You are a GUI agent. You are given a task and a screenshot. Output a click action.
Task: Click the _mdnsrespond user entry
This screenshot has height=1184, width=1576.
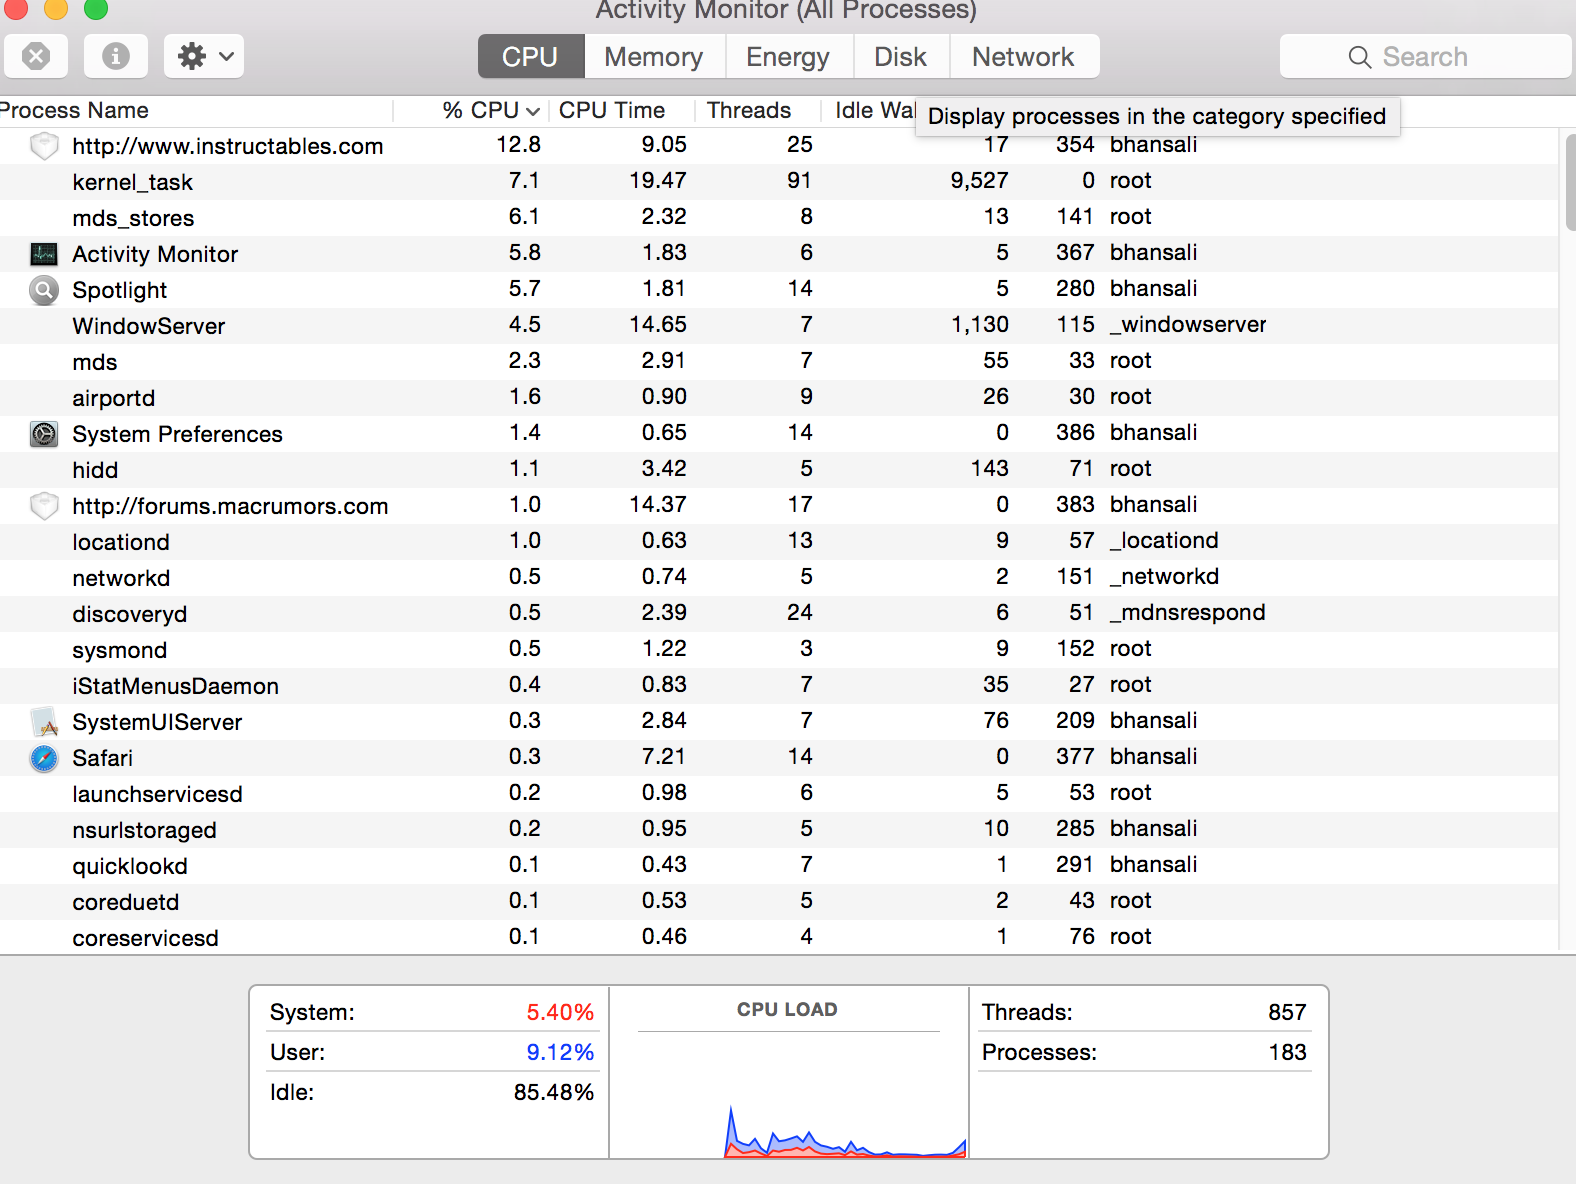pyautogui.click(x=1188, y=612)
